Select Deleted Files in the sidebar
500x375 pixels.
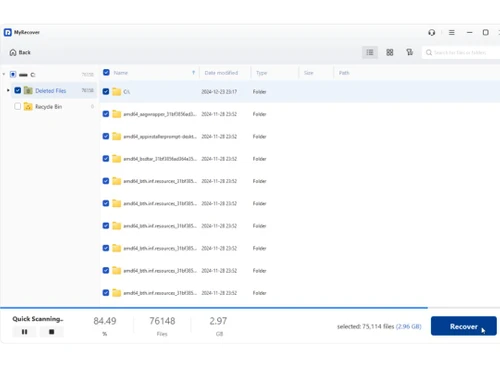[x=51, y=91]
